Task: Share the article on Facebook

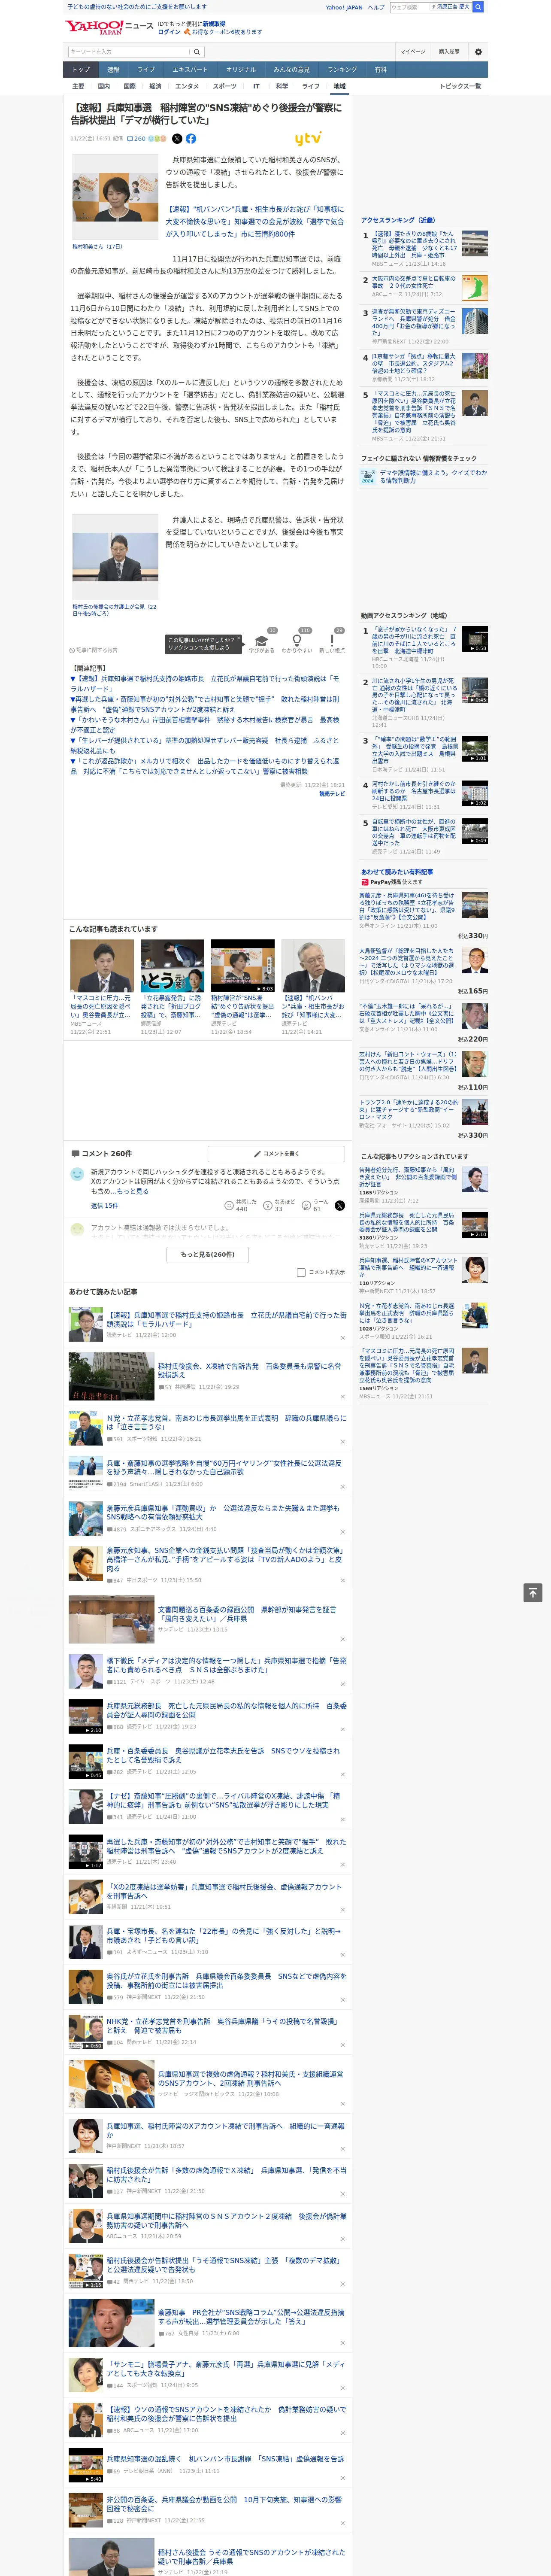Action: point(191,139)
